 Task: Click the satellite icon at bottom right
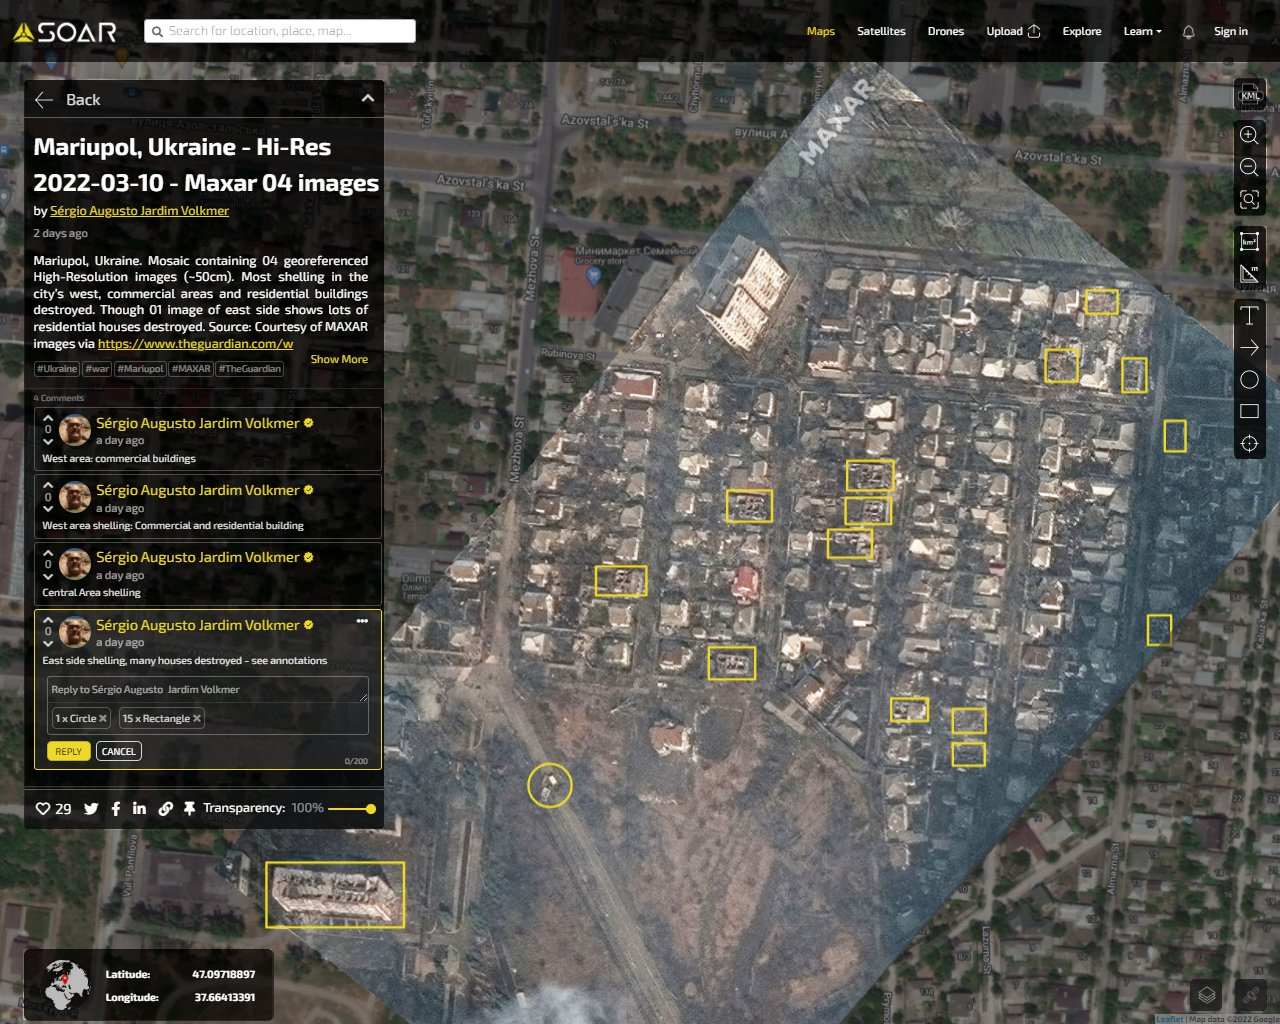pyautogui.click(x=1250, y=994)
